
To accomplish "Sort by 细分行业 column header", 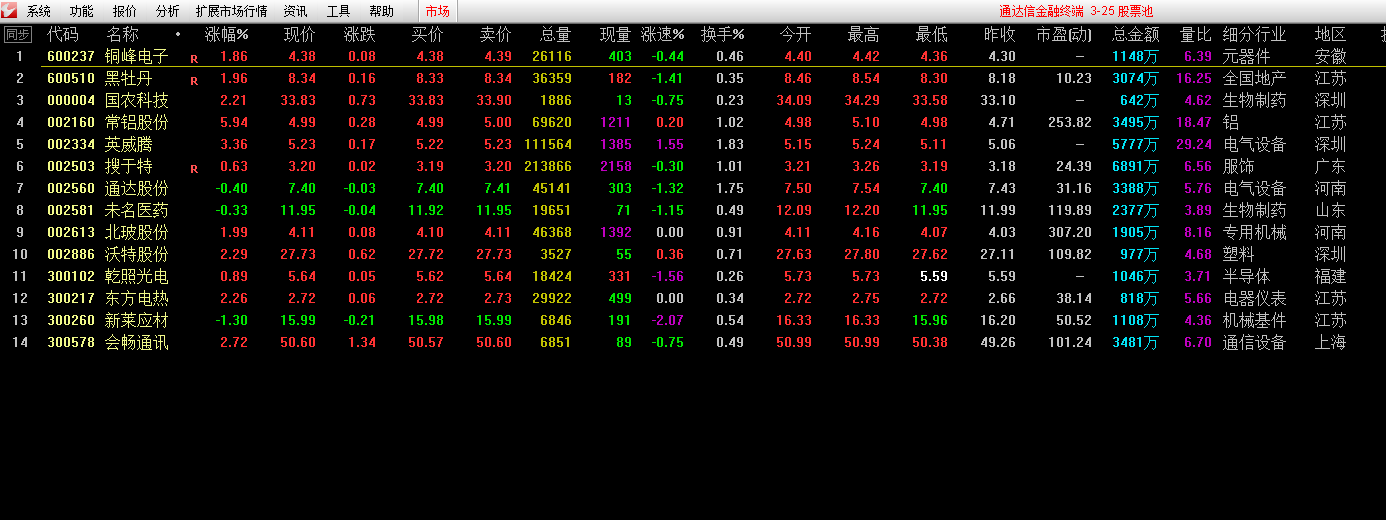I will click(1254, 35).
